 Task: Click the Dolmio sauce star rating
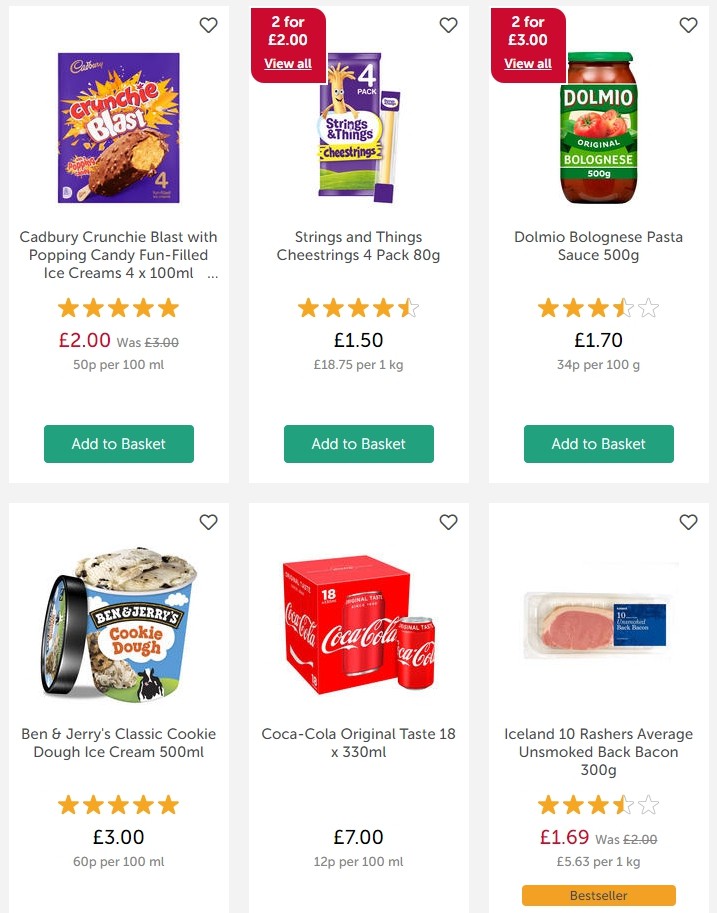click(599, 308)
